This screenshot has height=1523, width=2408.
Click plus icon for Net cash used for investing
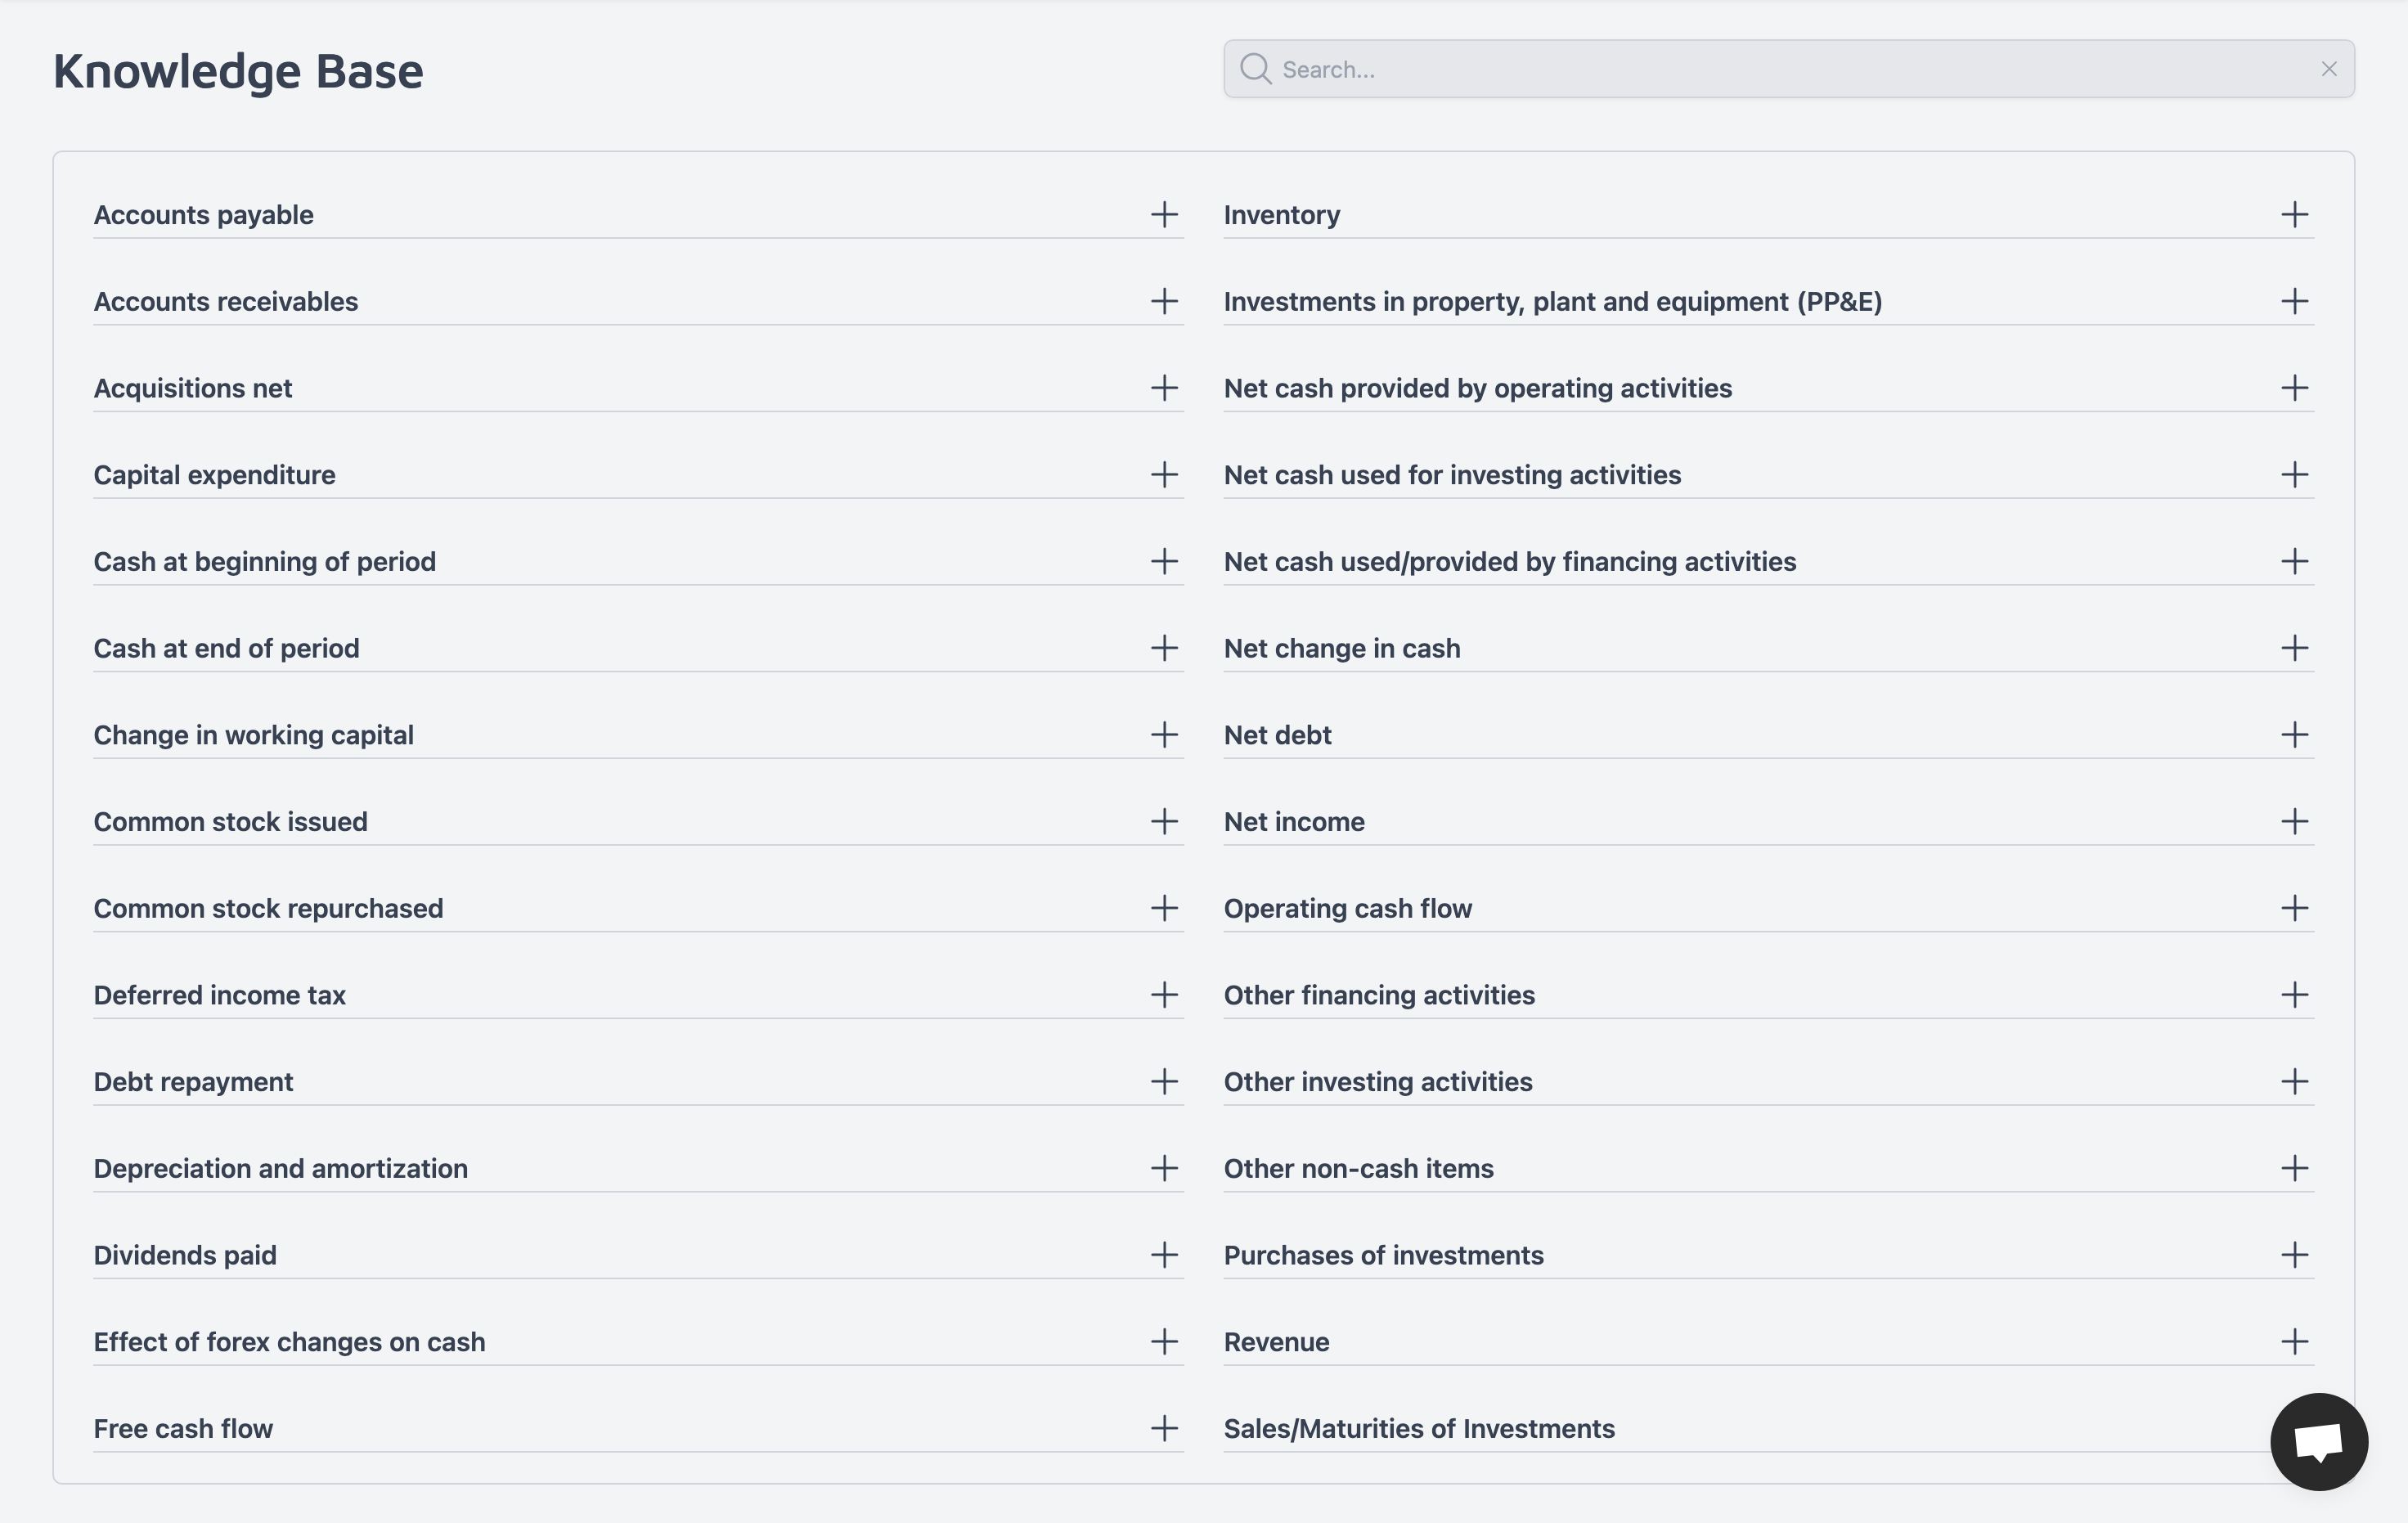click(2295, 474)
